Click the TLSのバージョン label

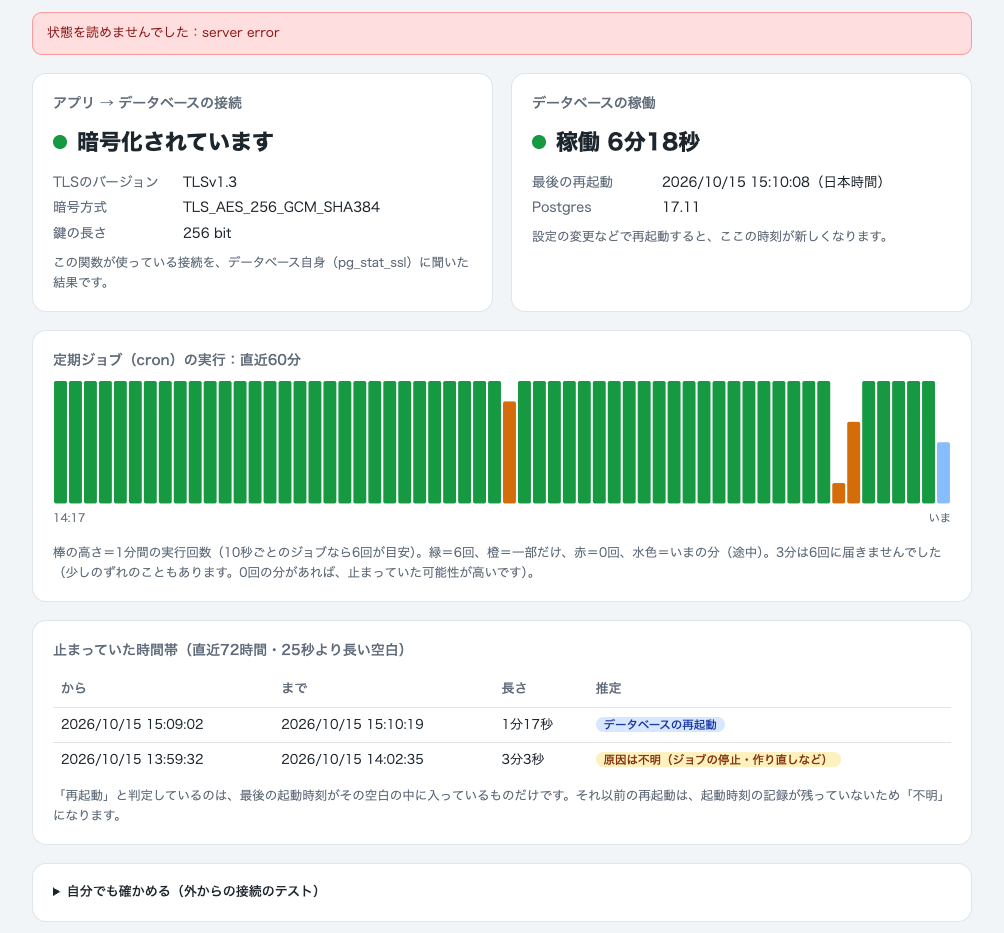click(106, 182)
